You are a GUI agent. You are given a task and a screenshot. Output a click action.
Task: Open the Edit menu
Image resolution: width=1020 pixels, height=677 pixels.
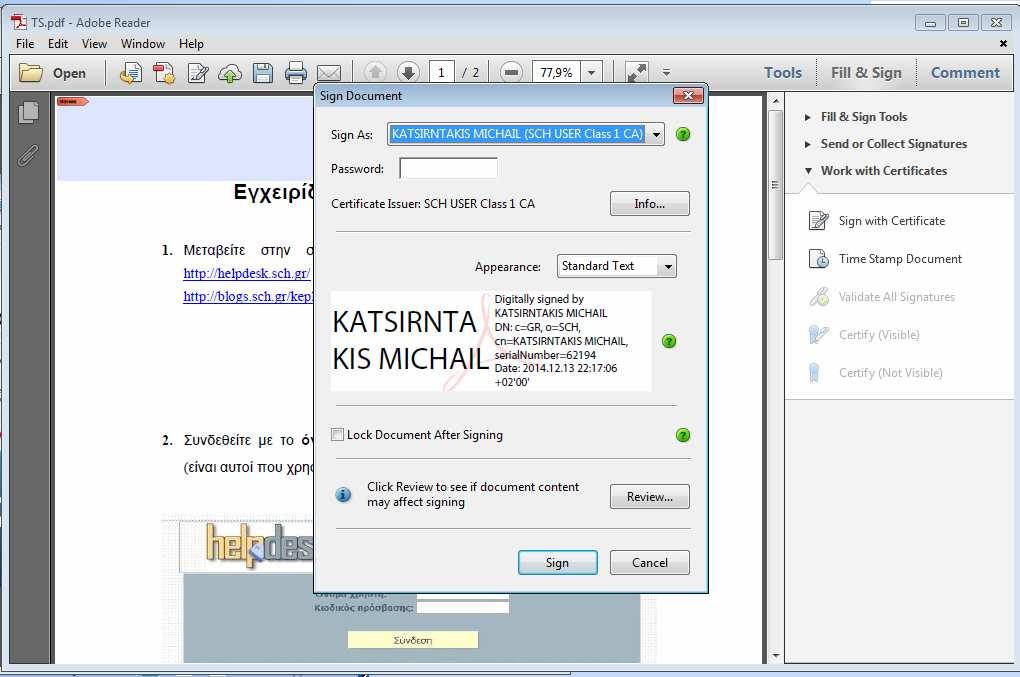coord(57,44)
